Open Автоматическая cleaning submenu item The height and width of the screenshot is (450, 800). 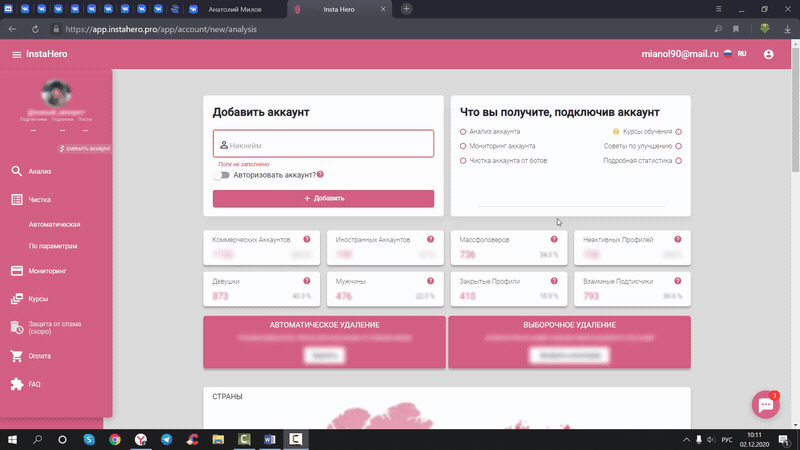click(55, 224)
